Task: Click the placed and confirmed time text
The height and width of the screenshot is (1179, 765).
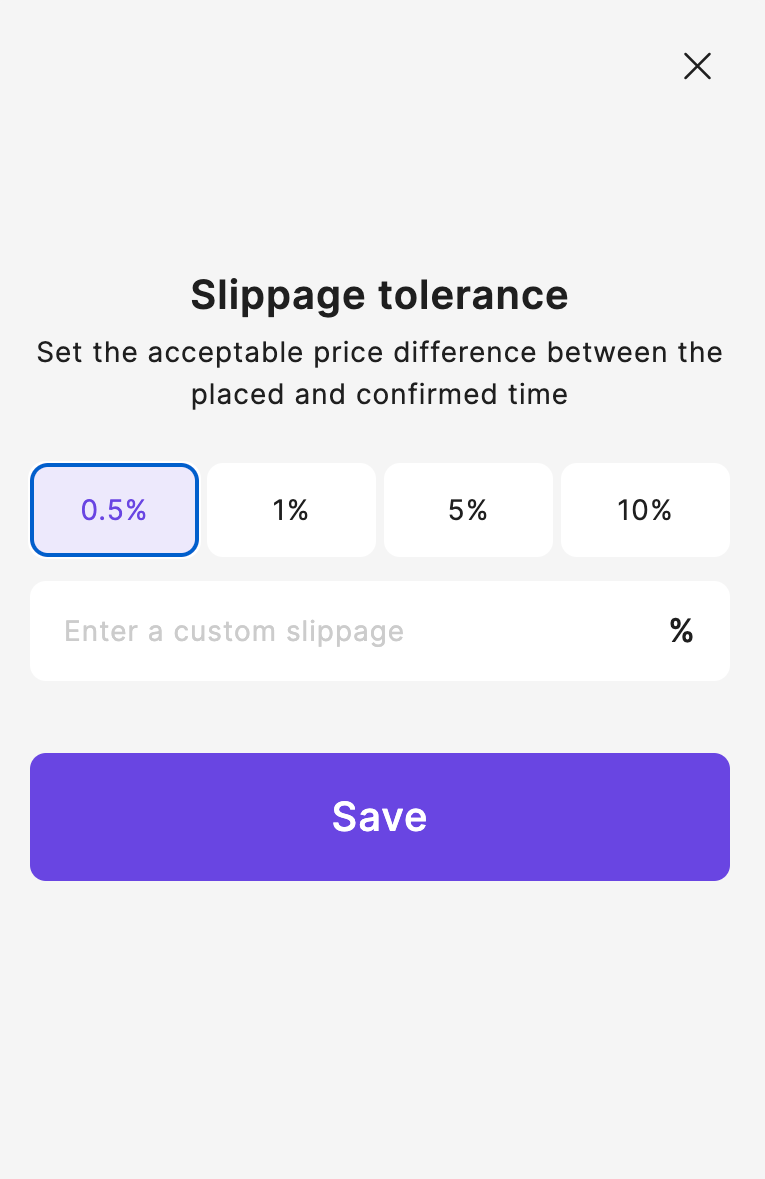Action: pos(379,395)
